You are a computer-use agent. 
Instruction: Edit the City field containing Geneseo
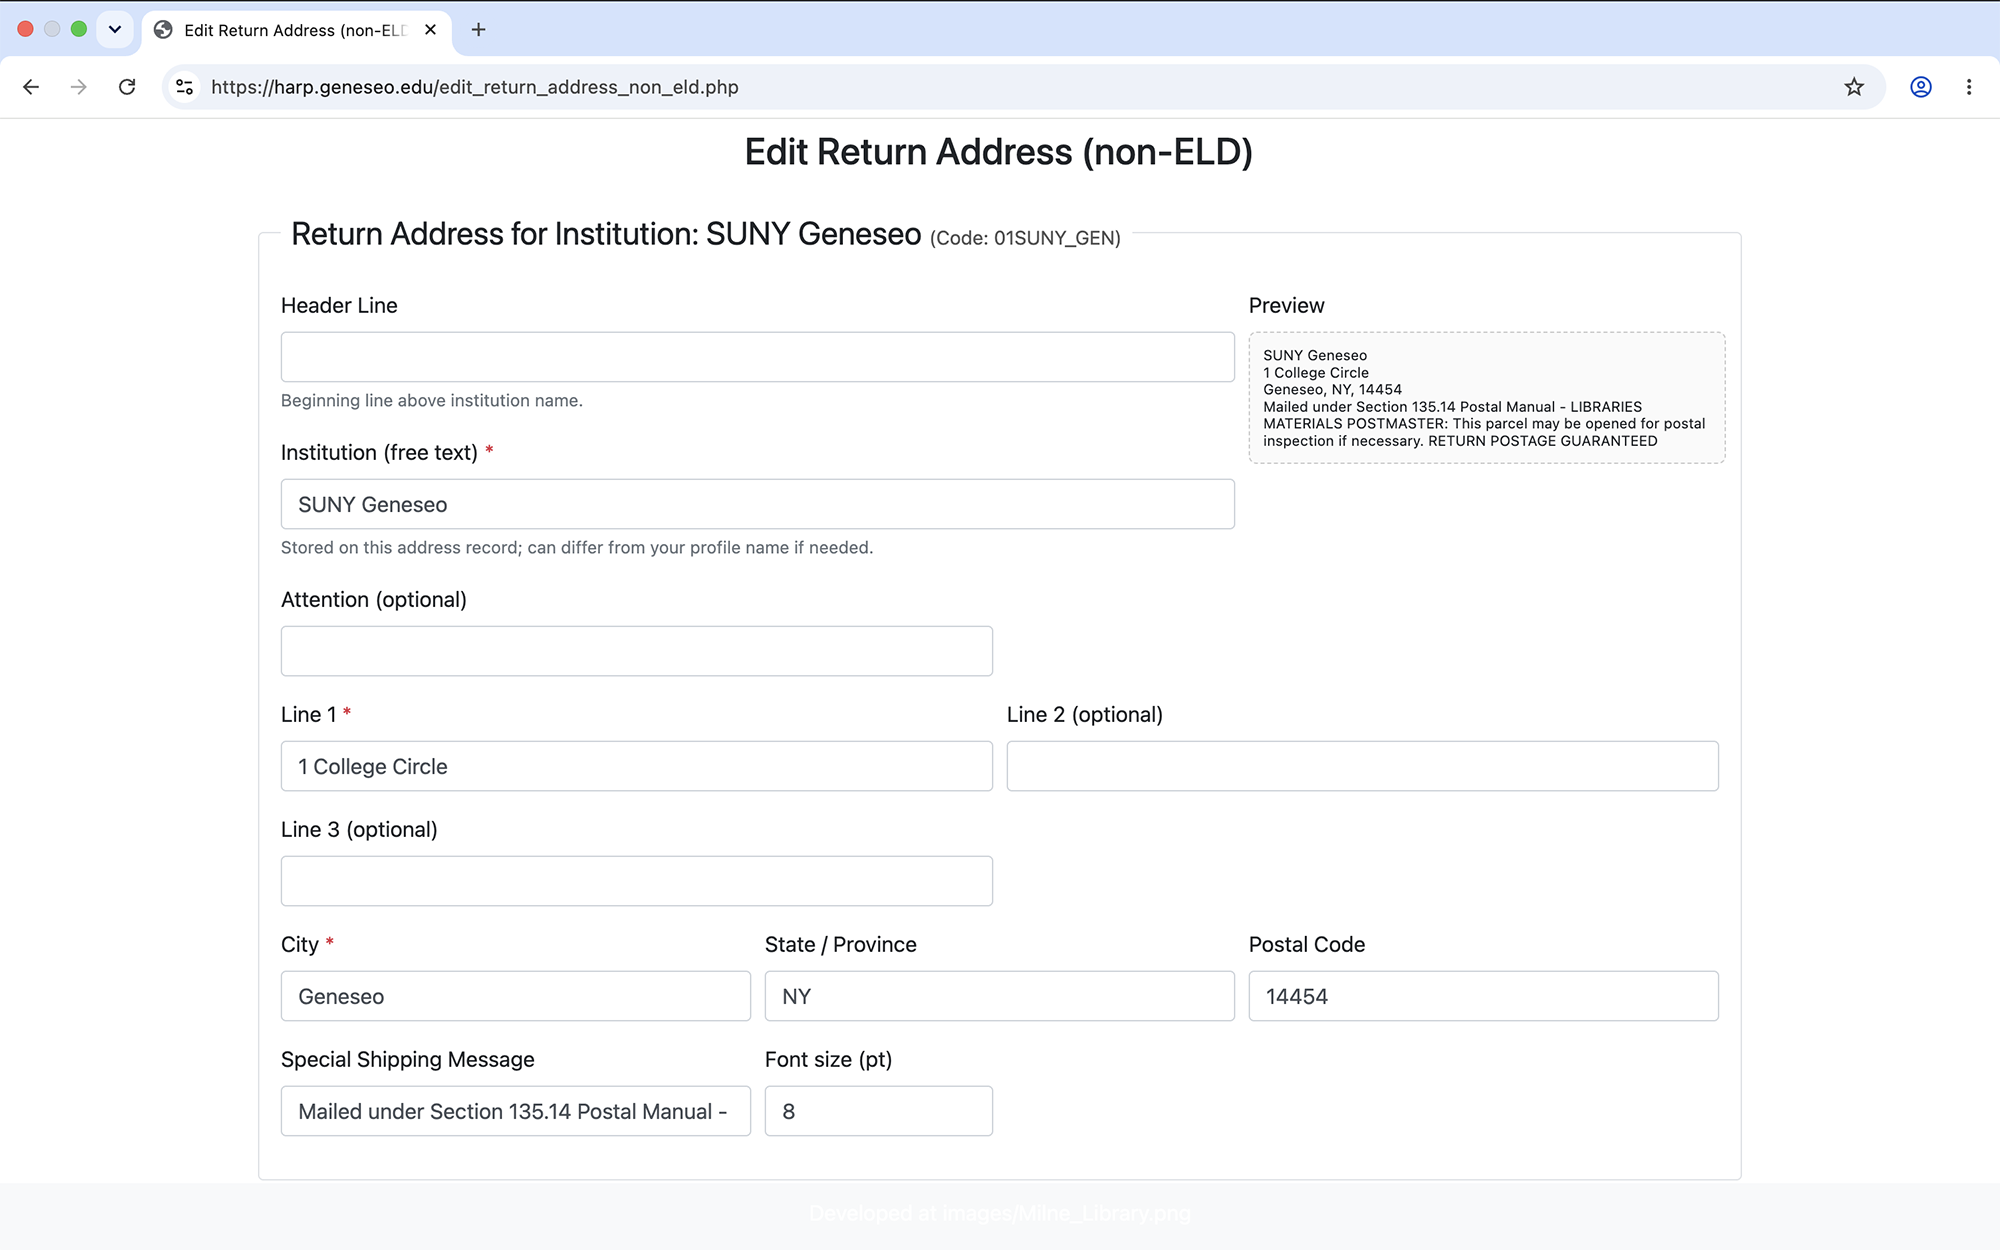point(516,996)
